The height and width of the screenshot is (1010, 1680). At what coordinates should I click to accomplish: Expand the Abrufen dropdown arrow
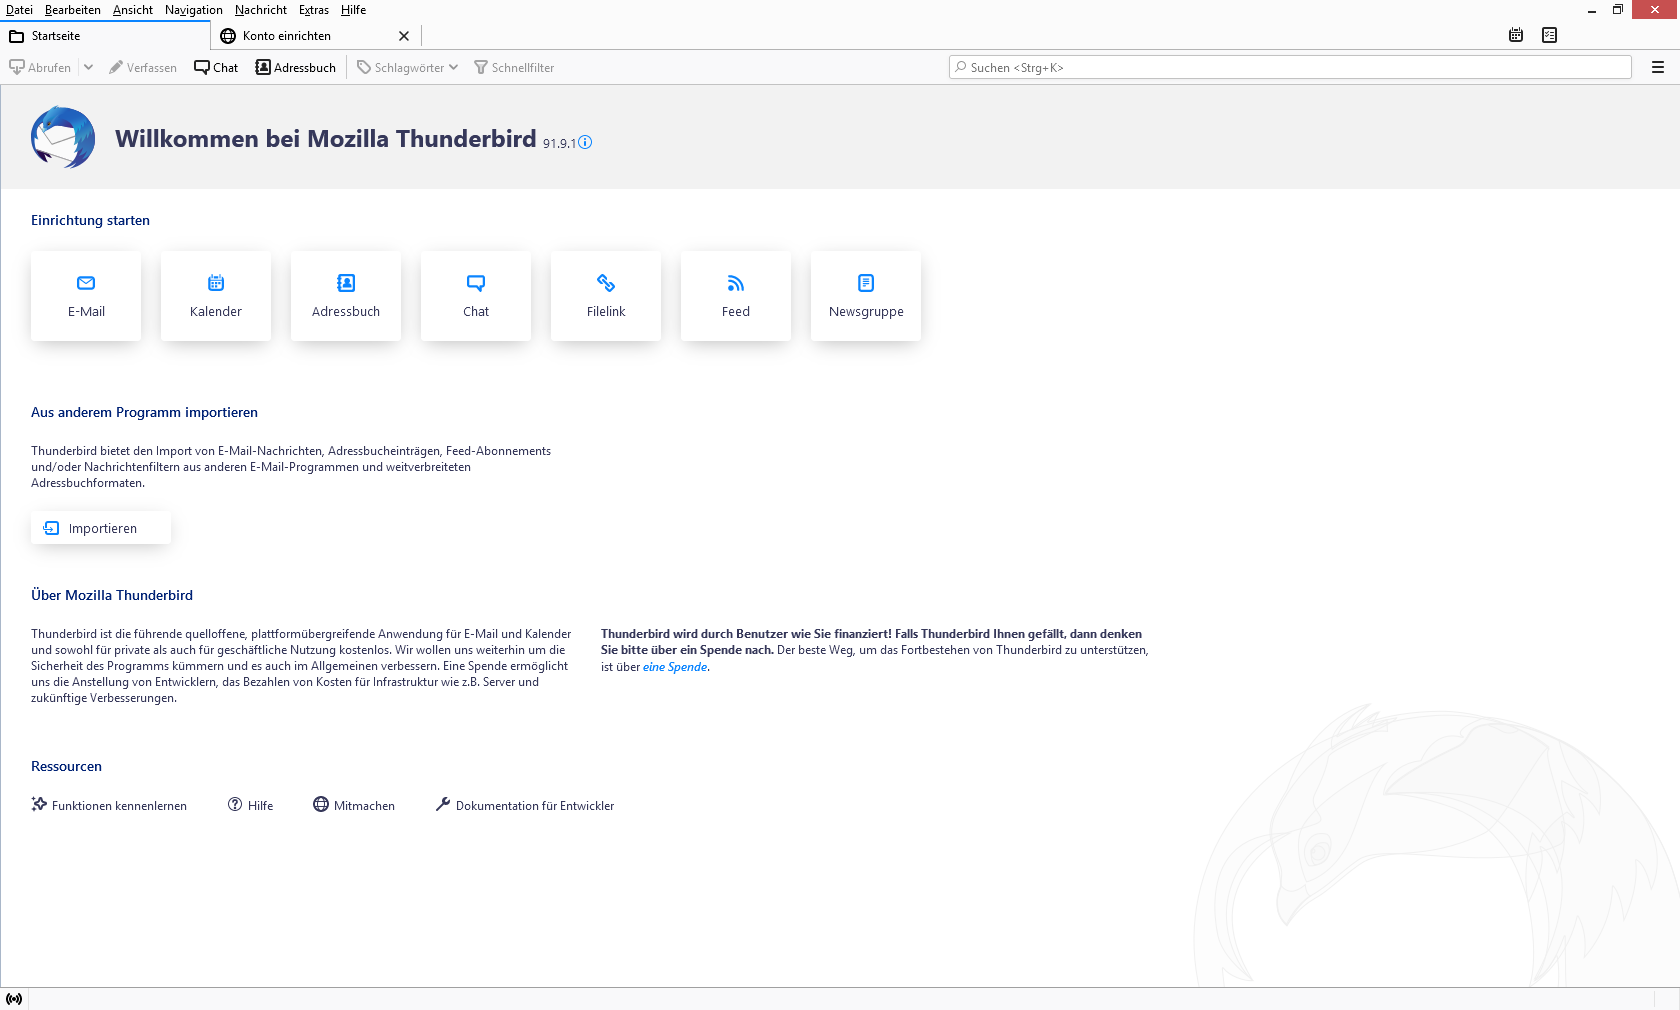pos(88,67)
